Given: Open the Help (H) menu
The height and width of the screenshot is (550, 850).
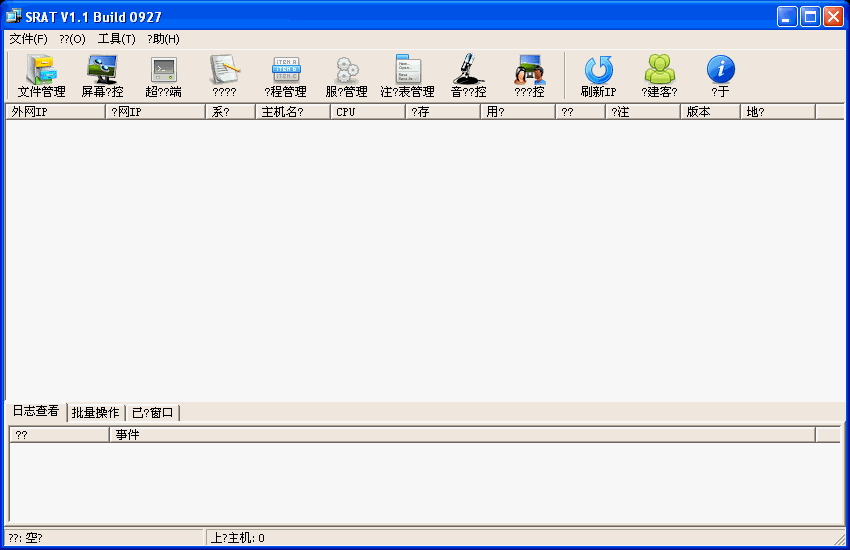Looking at the screenshot, I should 163,39.
